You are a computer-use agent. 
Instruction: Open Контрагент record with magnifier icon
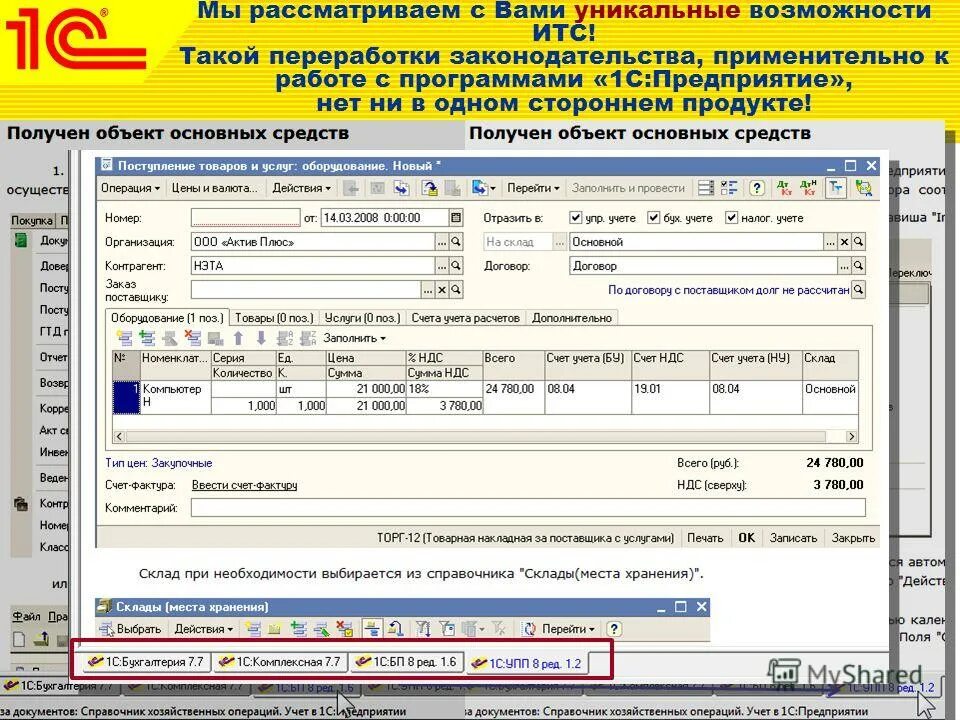coord(456,266)
